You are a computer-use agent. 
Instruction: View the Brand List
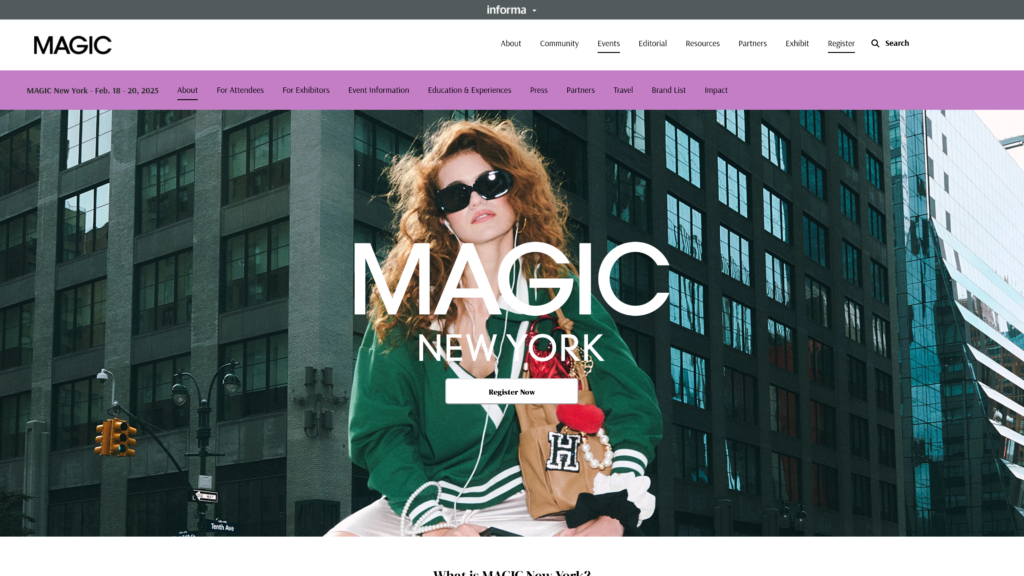(669, 90)
